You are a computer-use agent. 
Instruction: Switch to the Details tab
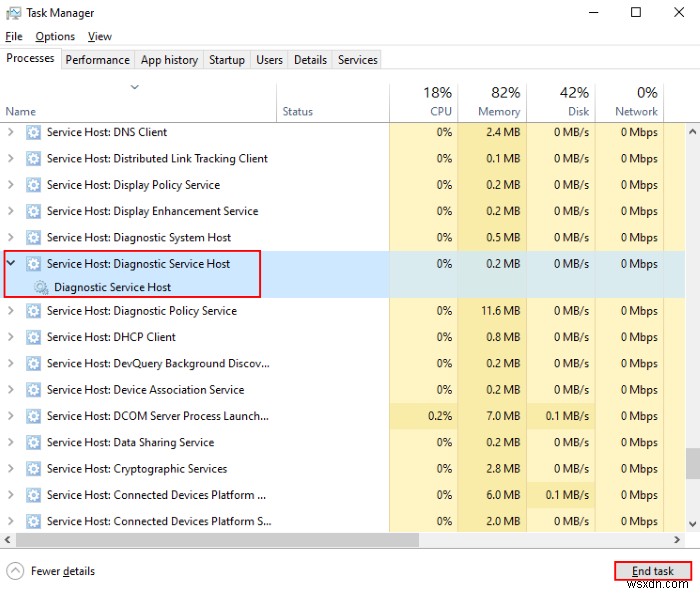click(x=310, y=60)
